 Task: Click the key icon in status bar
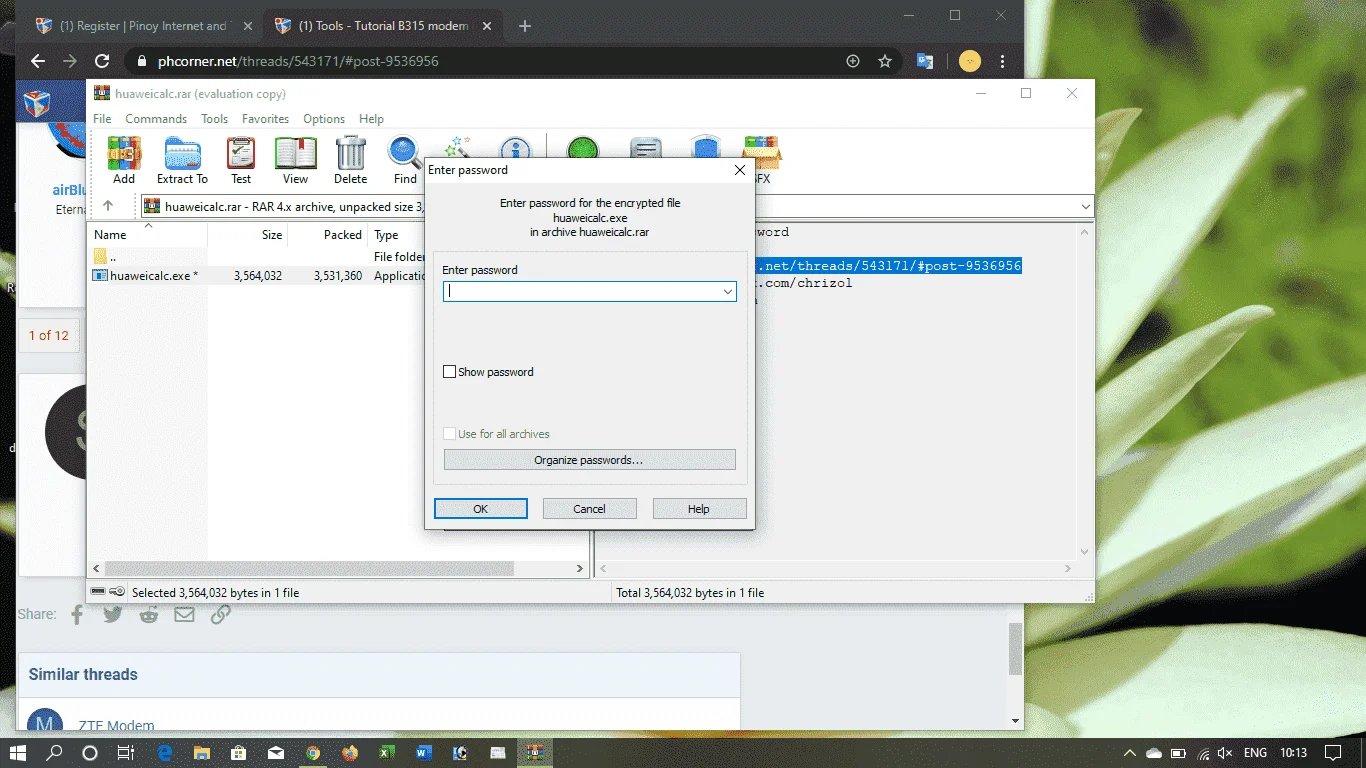117,592
